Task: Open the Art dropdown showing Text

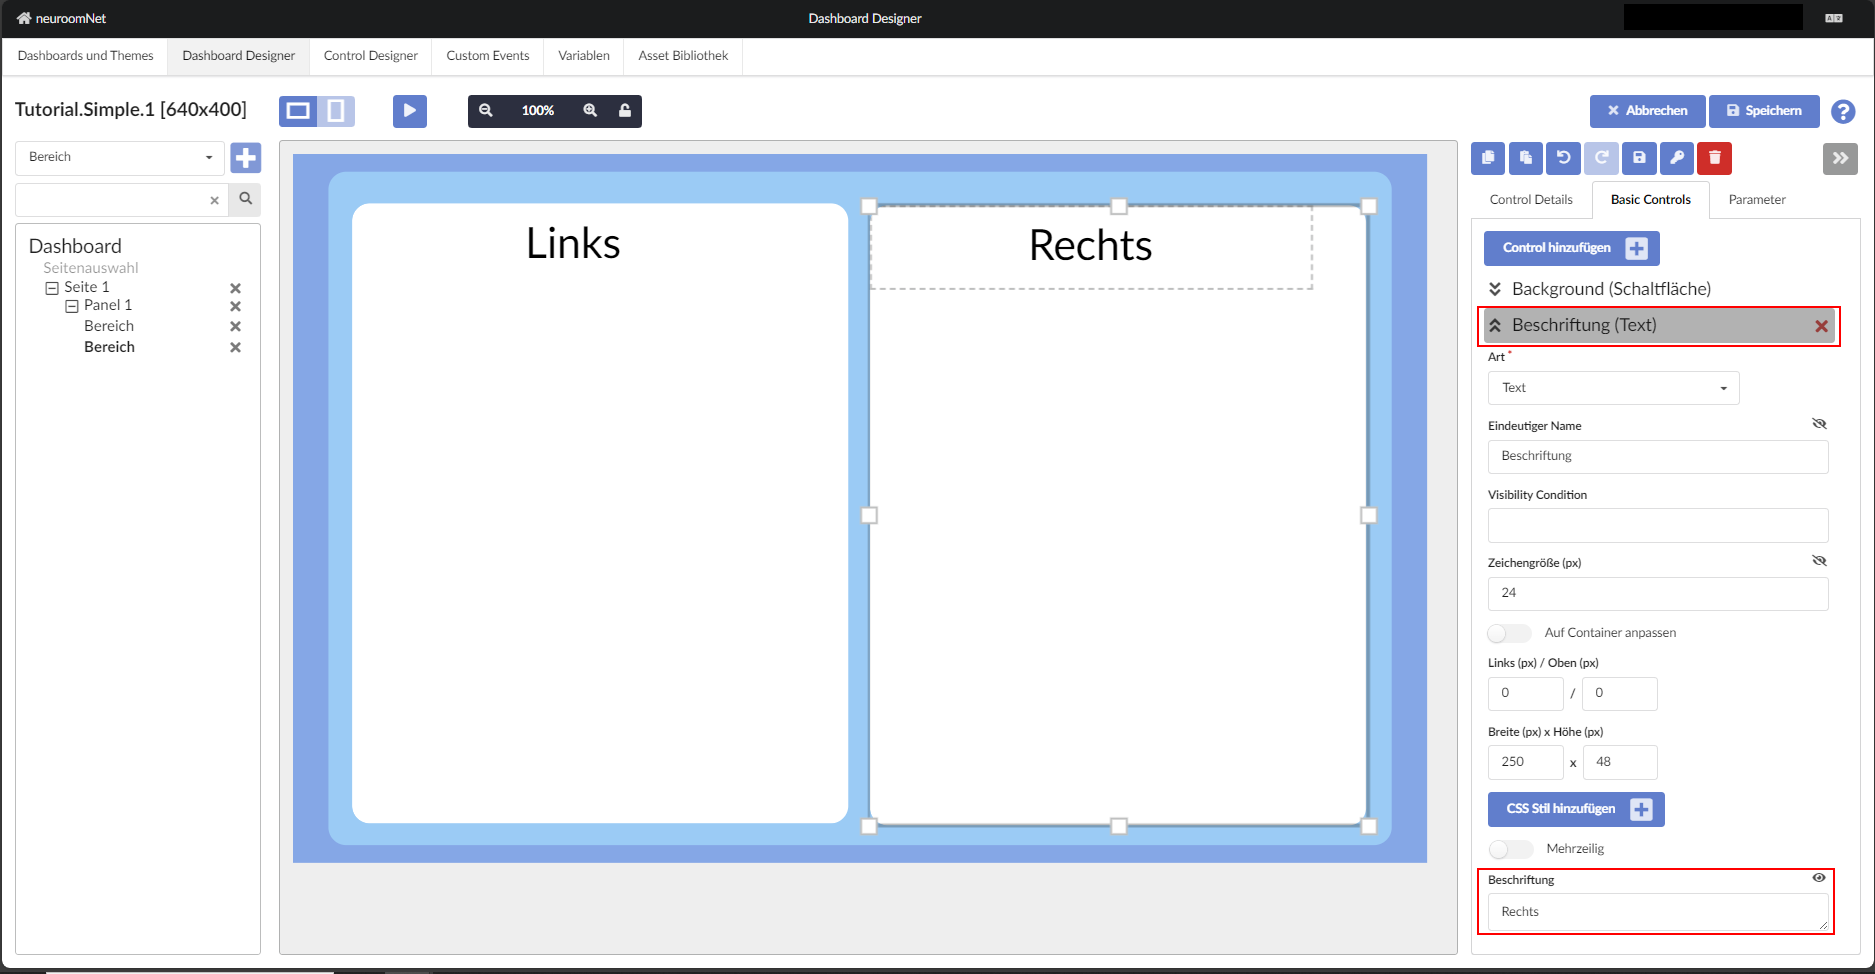Action: click(1613, 388)
